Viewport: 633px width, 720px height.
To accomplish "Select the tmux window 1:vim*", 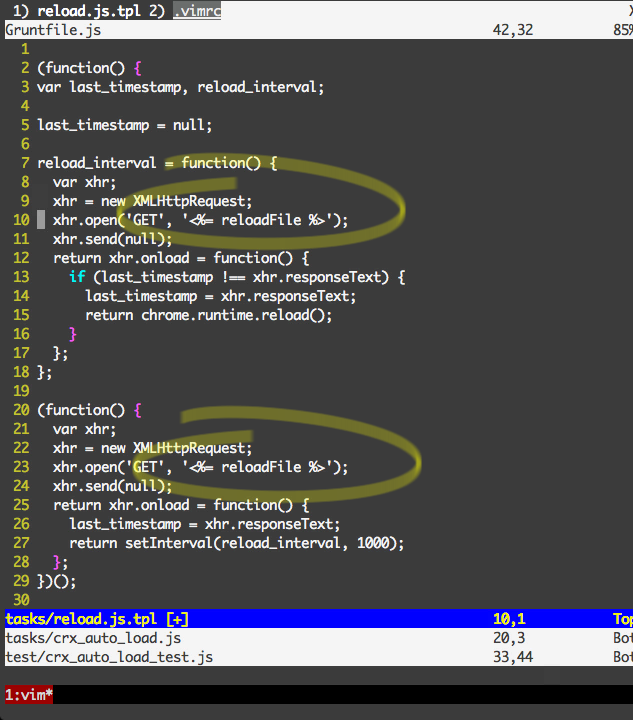I will [x=29, y=694].
